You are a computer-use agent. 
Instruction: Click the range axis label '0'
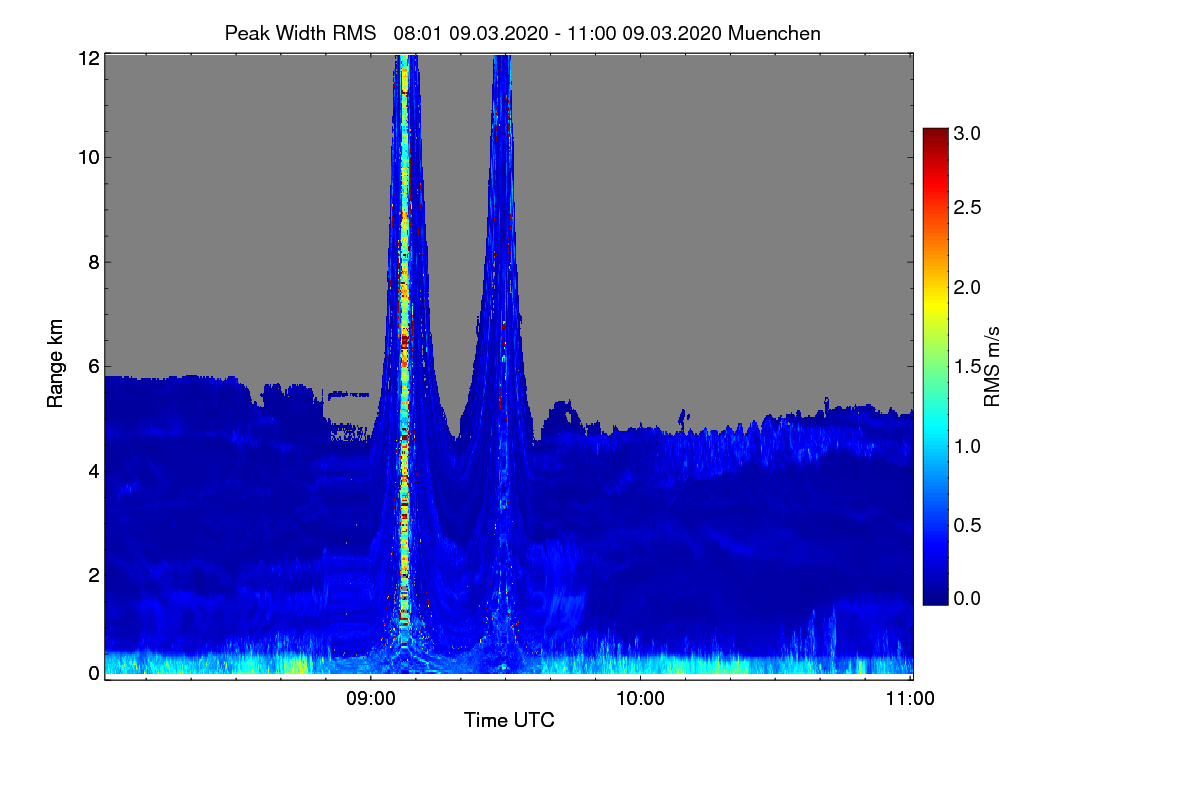(92, 673)
